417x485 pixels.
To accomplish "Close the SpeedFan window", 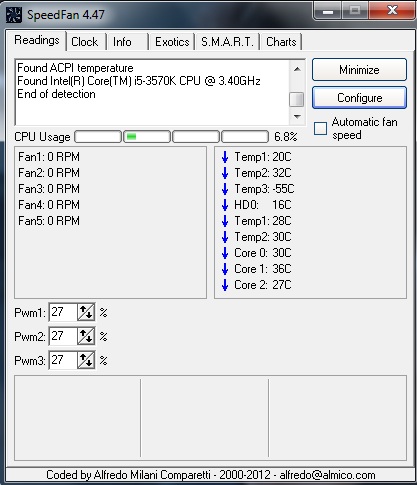I will click(x=392, y=11).
